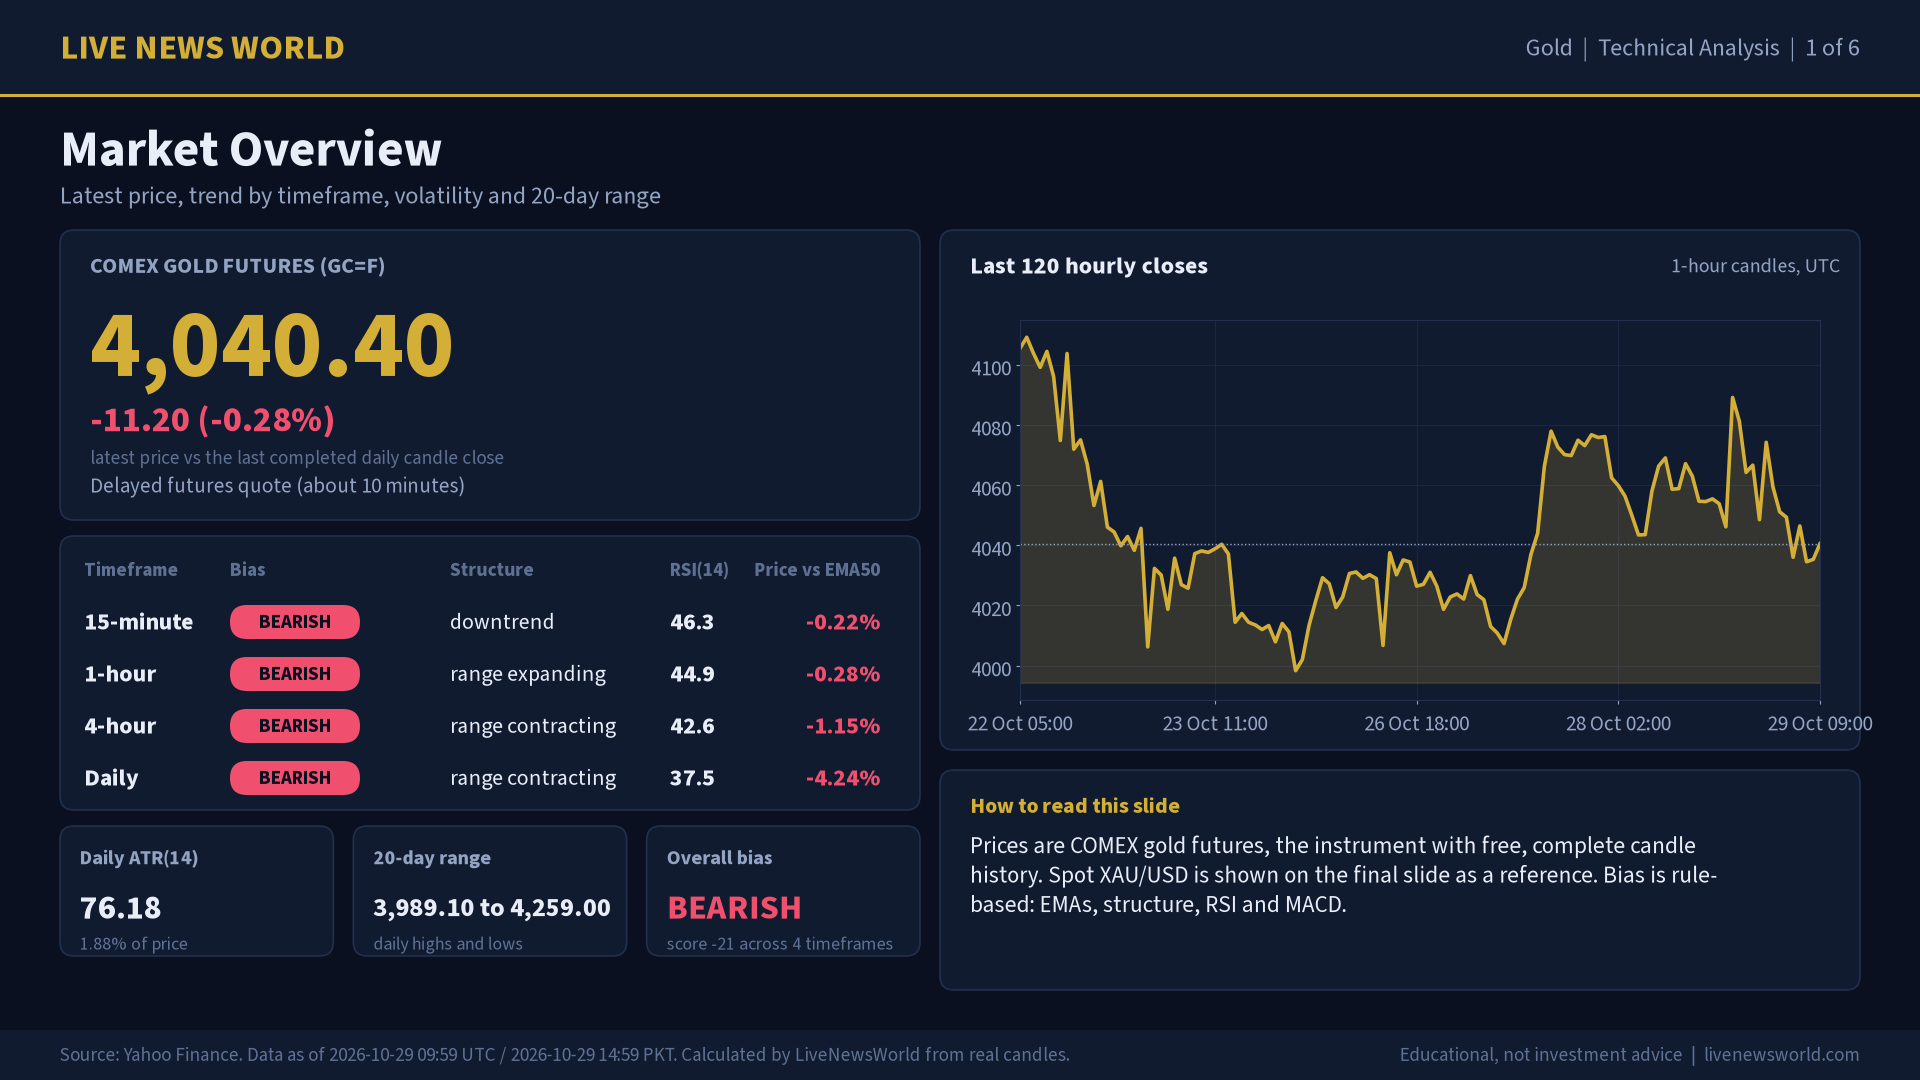1920x1080 pixels.
Task: Click '1.88% of price' caption
Action: pyautogui.click(x=134, y=944)
